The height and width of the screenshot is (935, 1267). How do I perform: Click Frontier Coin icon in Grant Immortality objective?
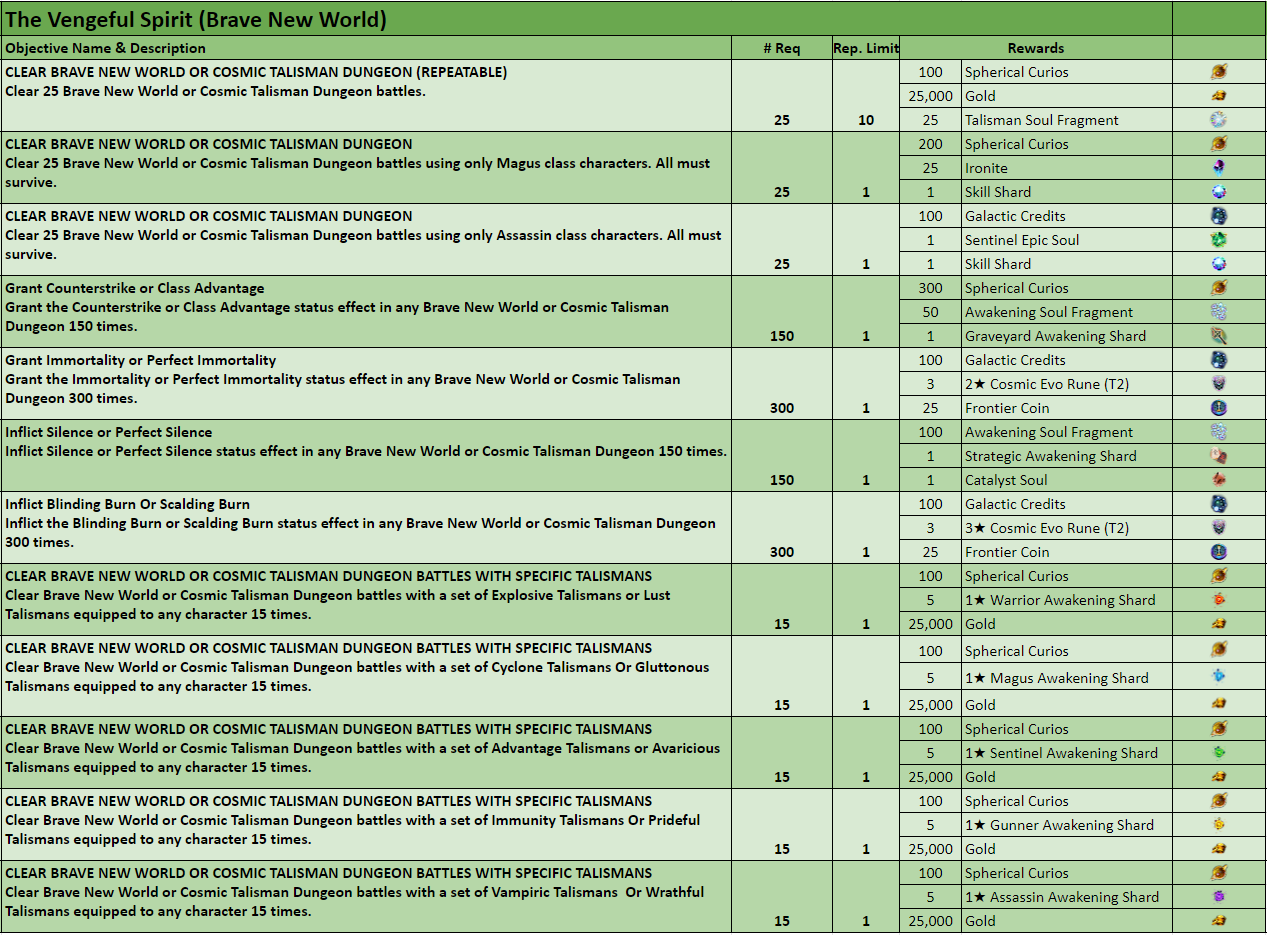coord(1218,408)
